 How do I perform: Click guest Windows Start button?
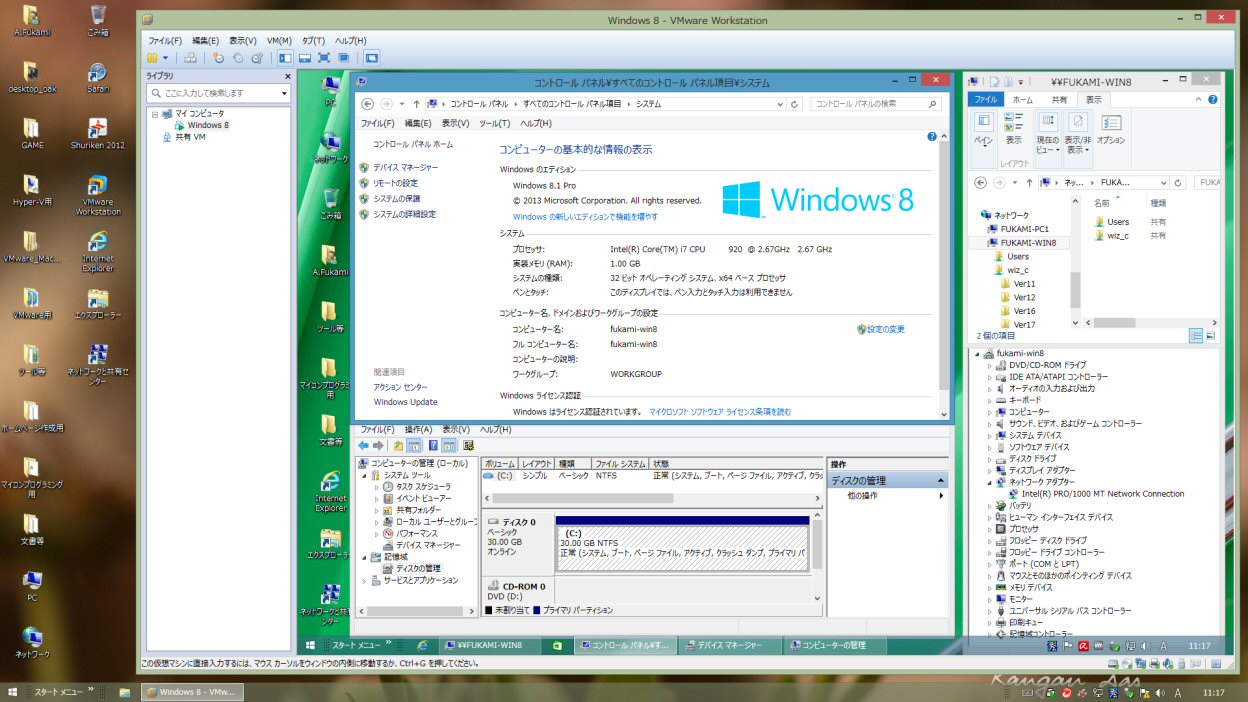coord(311,646)
